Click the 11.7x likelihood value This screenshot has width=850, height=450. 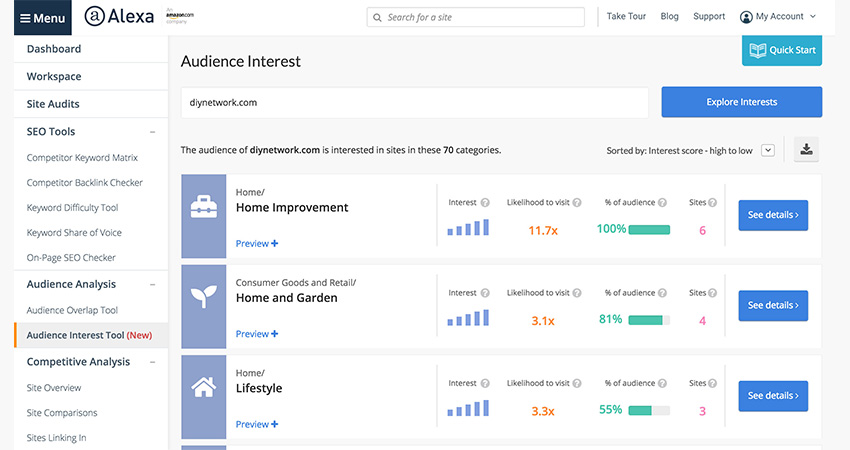pos(543,230)
